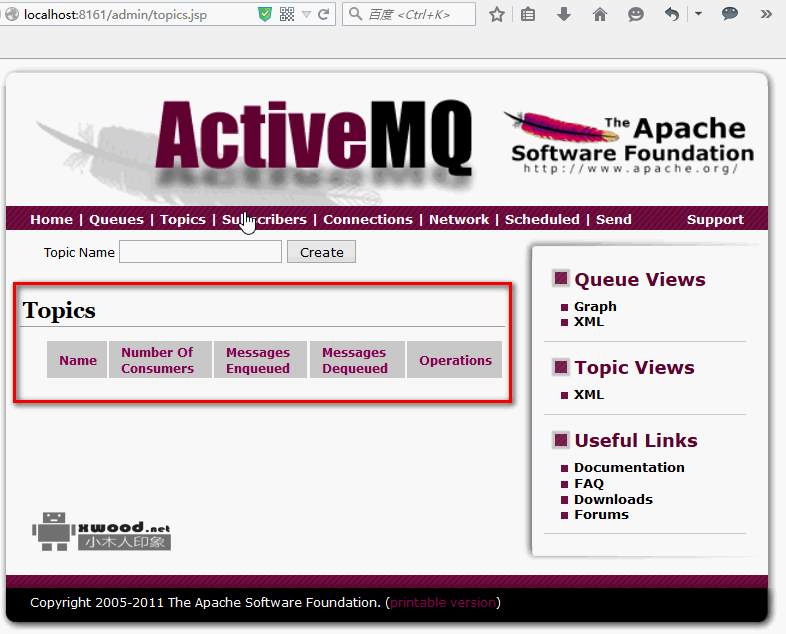Click the bookmark star icon
Viewport: 786px width, 634px height.
[497, 15]
